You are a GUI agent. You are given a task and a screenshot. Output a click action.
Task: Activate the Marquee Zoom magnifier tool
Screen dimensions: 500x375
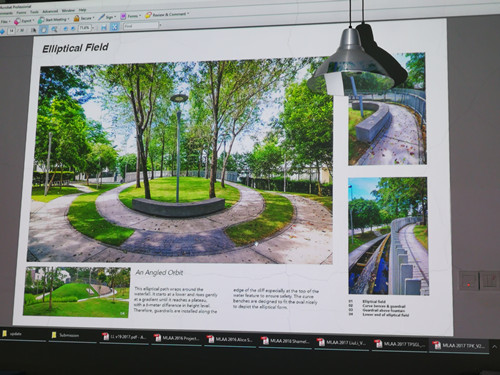[x=54, y=29]
